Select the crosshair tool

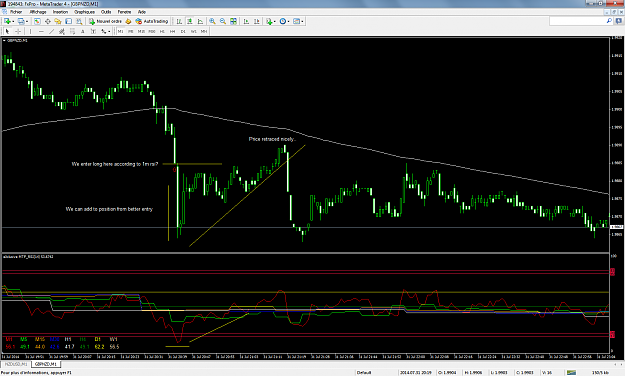18,31
